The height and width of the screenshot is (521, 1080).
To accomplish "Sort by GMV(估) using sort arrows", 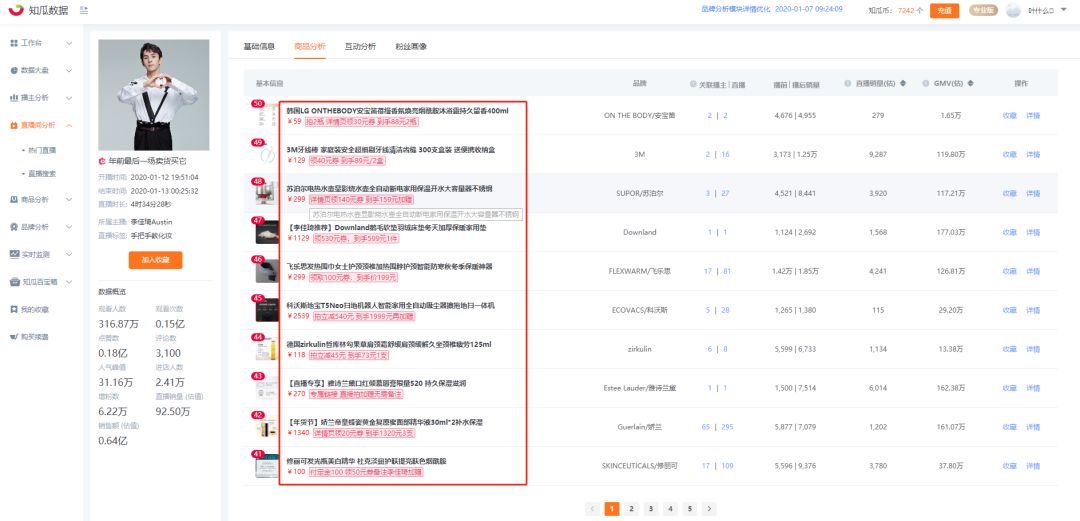I will point(970,83).
